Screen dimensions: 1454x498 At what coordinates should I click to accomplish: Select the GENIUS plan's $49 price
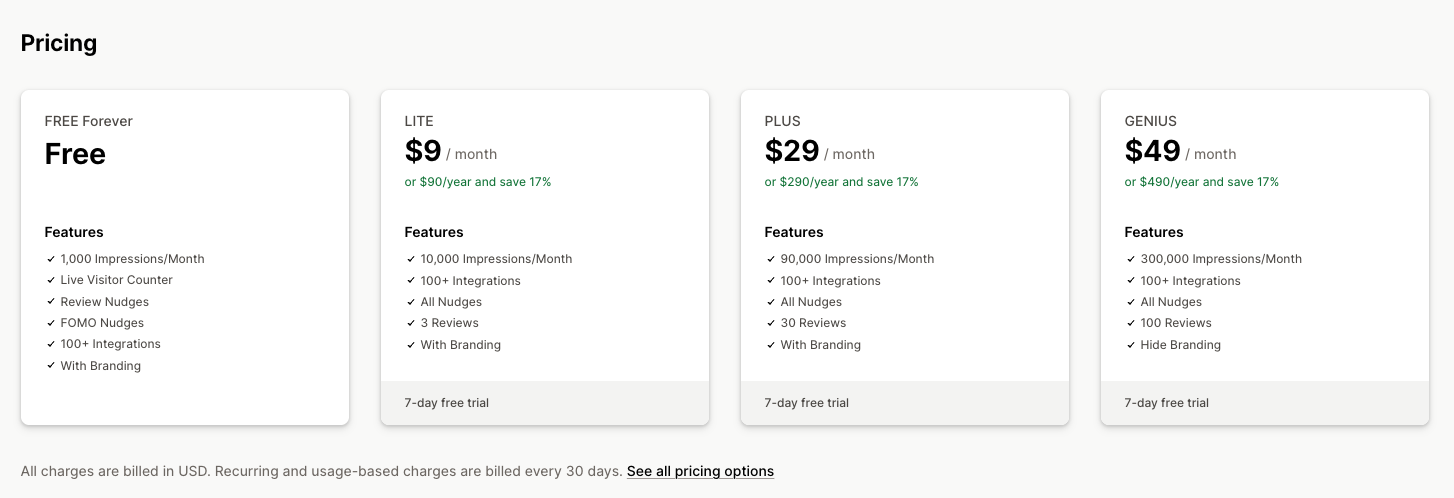pyautogui.click(x=1152, y=151)
